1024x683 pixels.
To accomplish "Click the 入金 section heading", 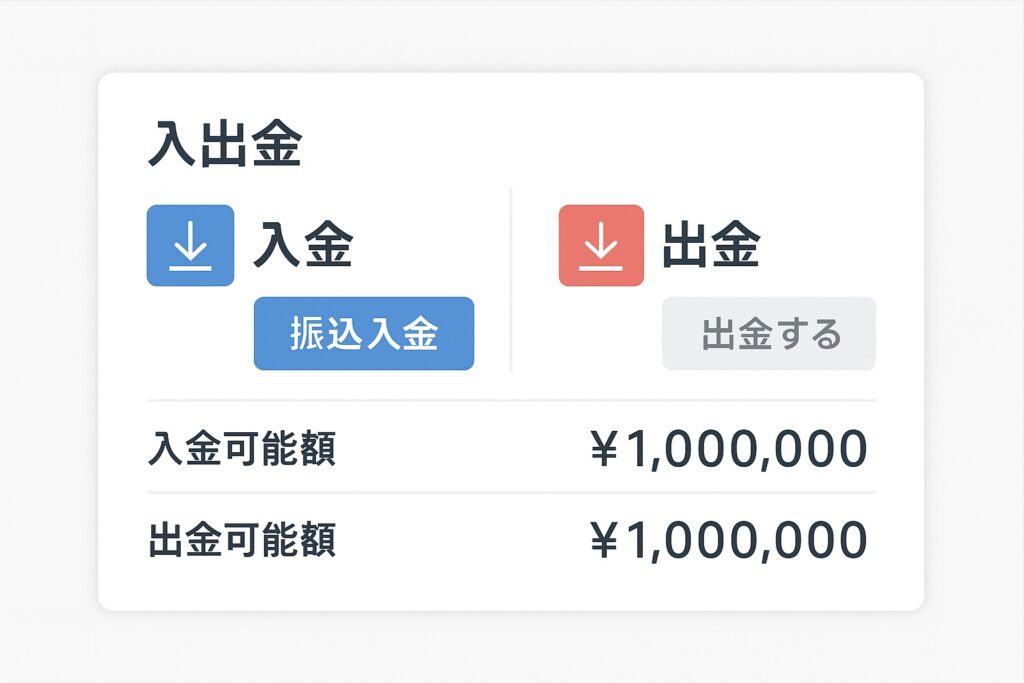I will click(x=303, y=244).
